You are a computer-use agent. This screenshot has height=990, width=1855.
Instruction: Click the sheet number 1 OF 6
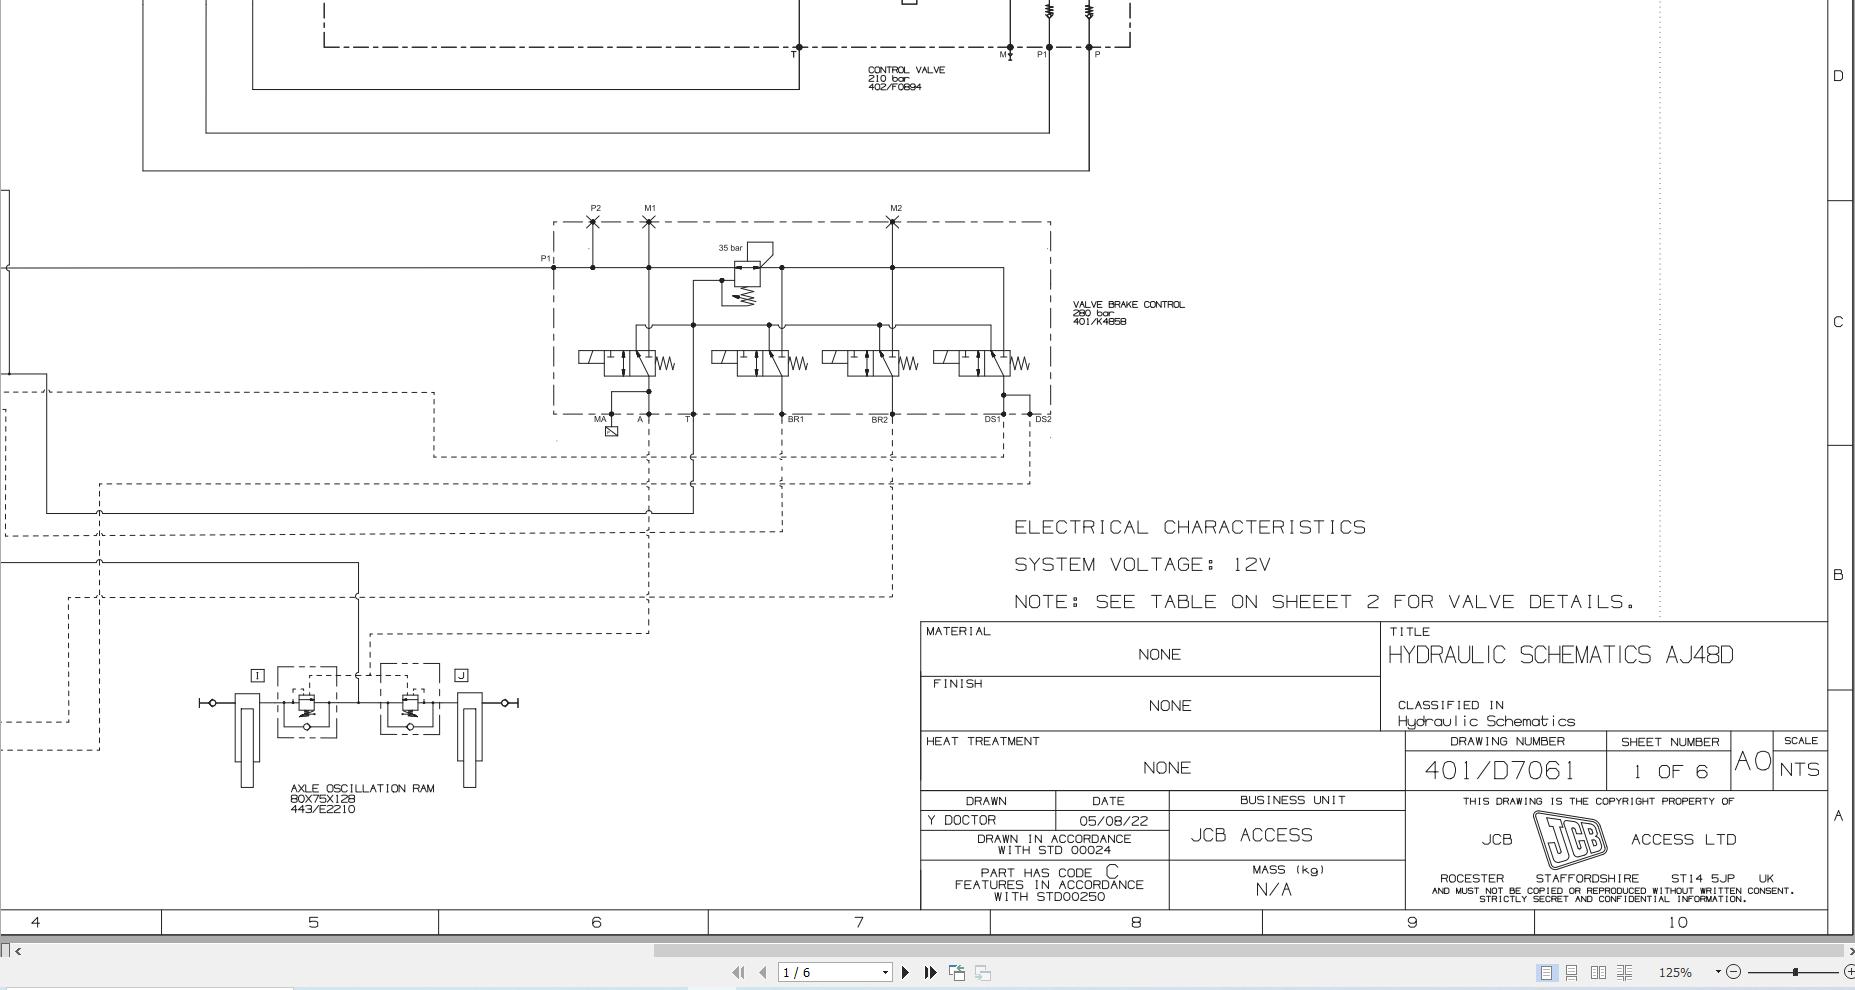pyautogui.click(x=1670, y=771)
